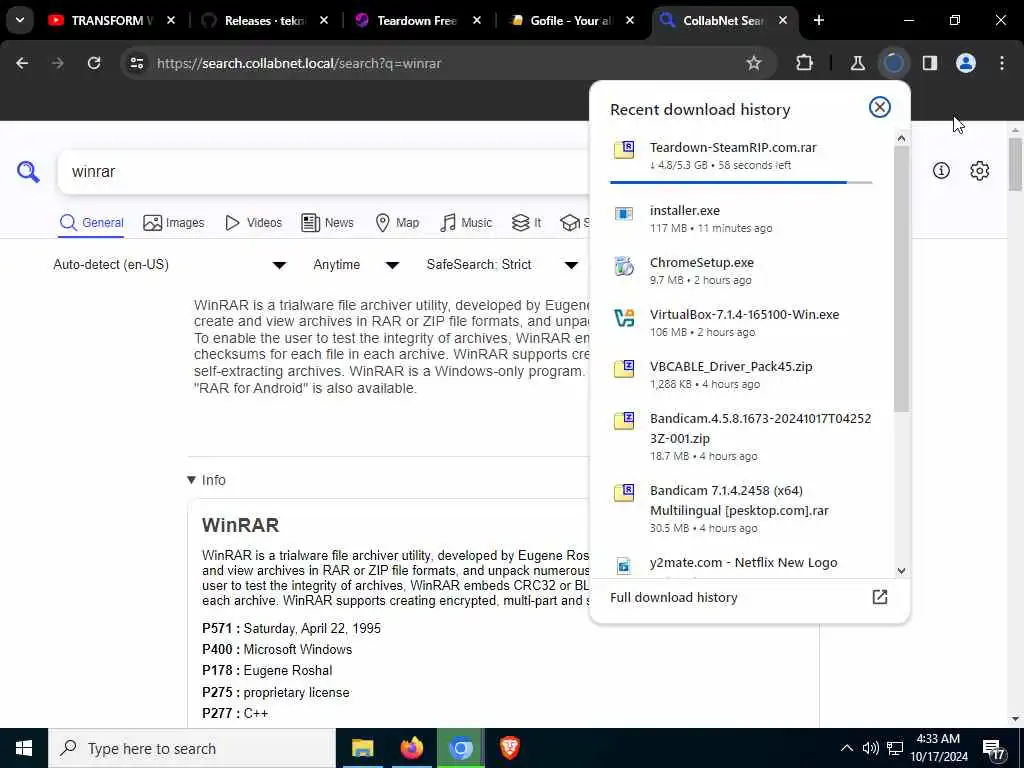Viewport: 1024px width, 768px height.
Task: Click the taskbar Type here to search box
Action: click(x=192, y=748)
